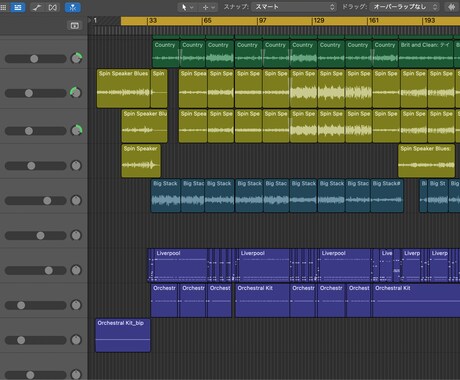Click pan knob on Orchestral Kit_bip track
Image resolution: width=460 pixels, height=380 pixels.
(x=76, y=340)
